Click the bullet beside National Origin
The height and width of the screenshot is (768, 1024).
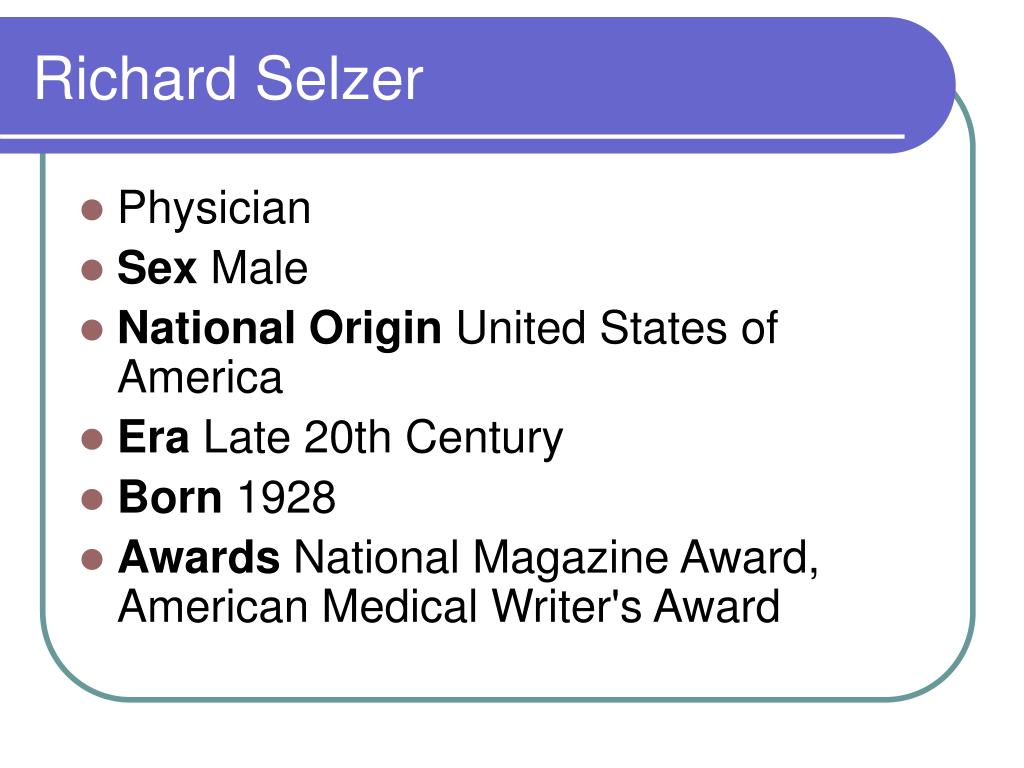(x=92, y=330)
